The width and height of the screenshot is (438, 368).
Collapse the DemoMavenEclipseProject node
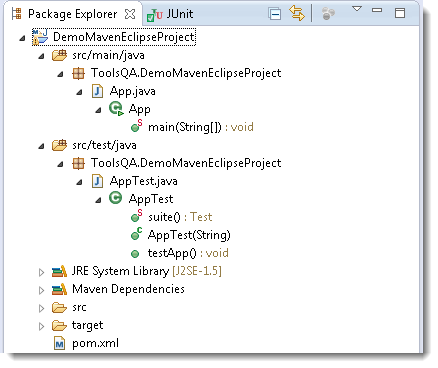click(x=22, y=38)
